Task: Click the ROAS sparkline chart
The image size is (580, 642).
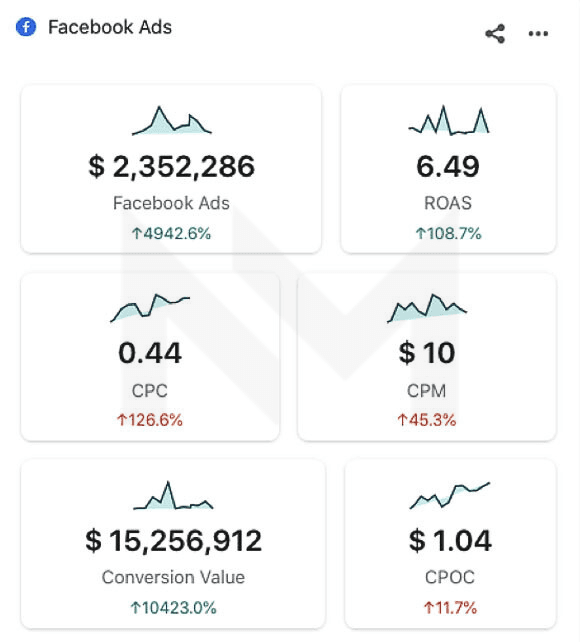Action: click(x=449, y=120)
